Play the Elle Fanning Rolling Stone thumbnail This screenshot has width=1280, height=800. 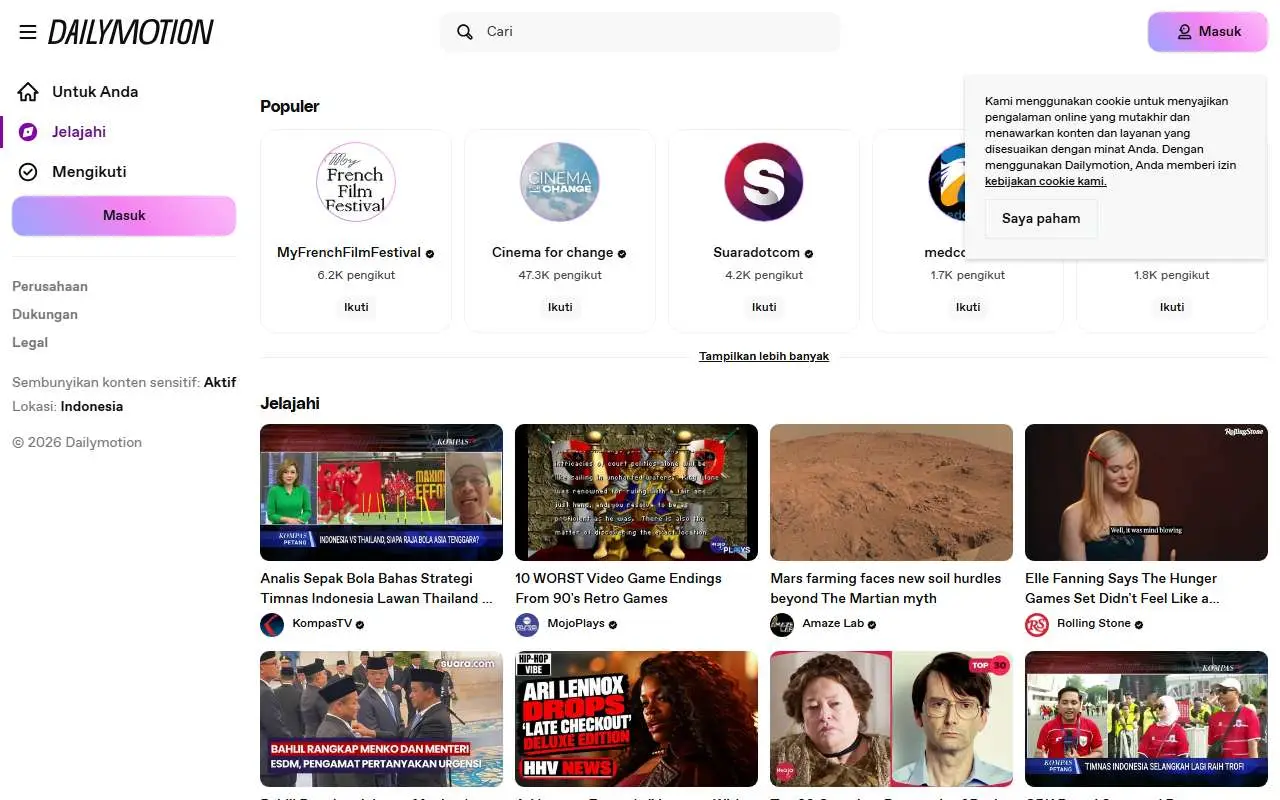pyautogui.click(x=1146, y=492)
